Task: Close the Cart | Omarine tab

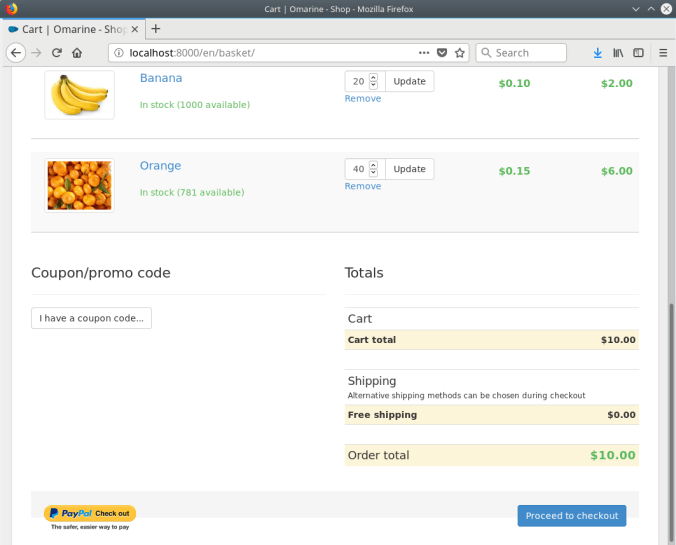Action: (x=135, y=29)
